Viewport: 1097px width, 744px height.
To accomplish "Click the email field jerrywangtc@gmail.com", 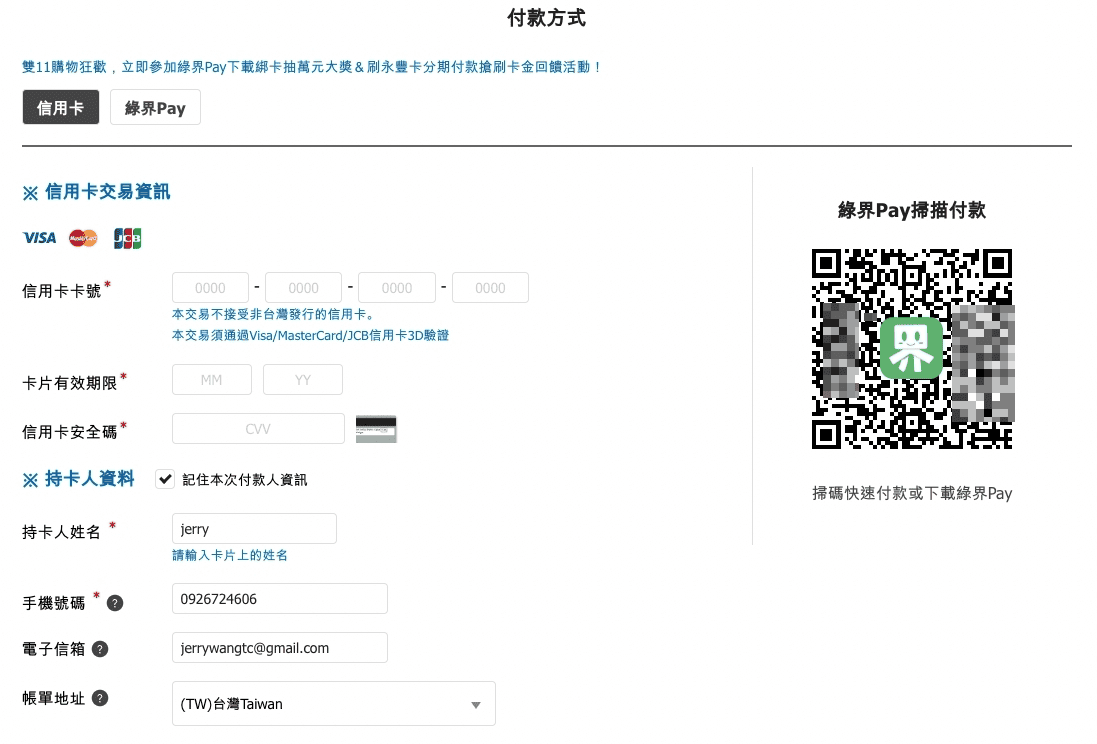I will click(x=280, y=647).
